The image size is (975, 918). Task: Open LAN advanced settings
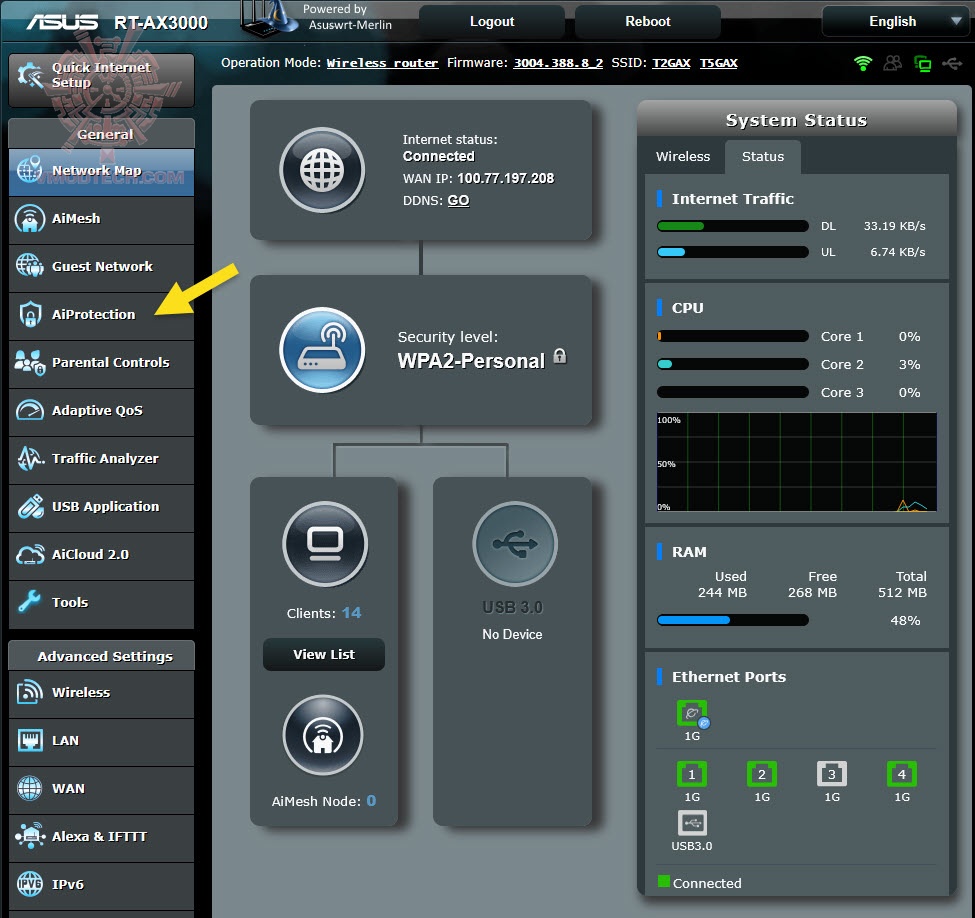101,741
